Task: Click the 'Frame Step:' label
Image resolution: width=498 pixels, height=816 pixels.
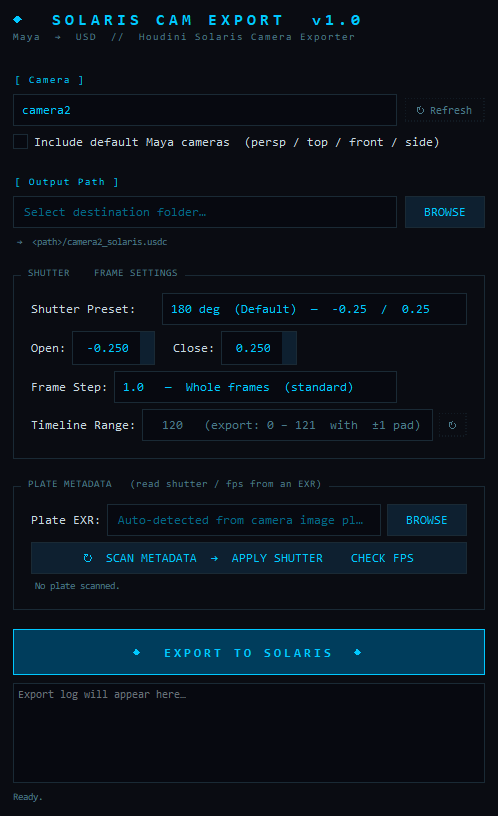Action: 69,387
